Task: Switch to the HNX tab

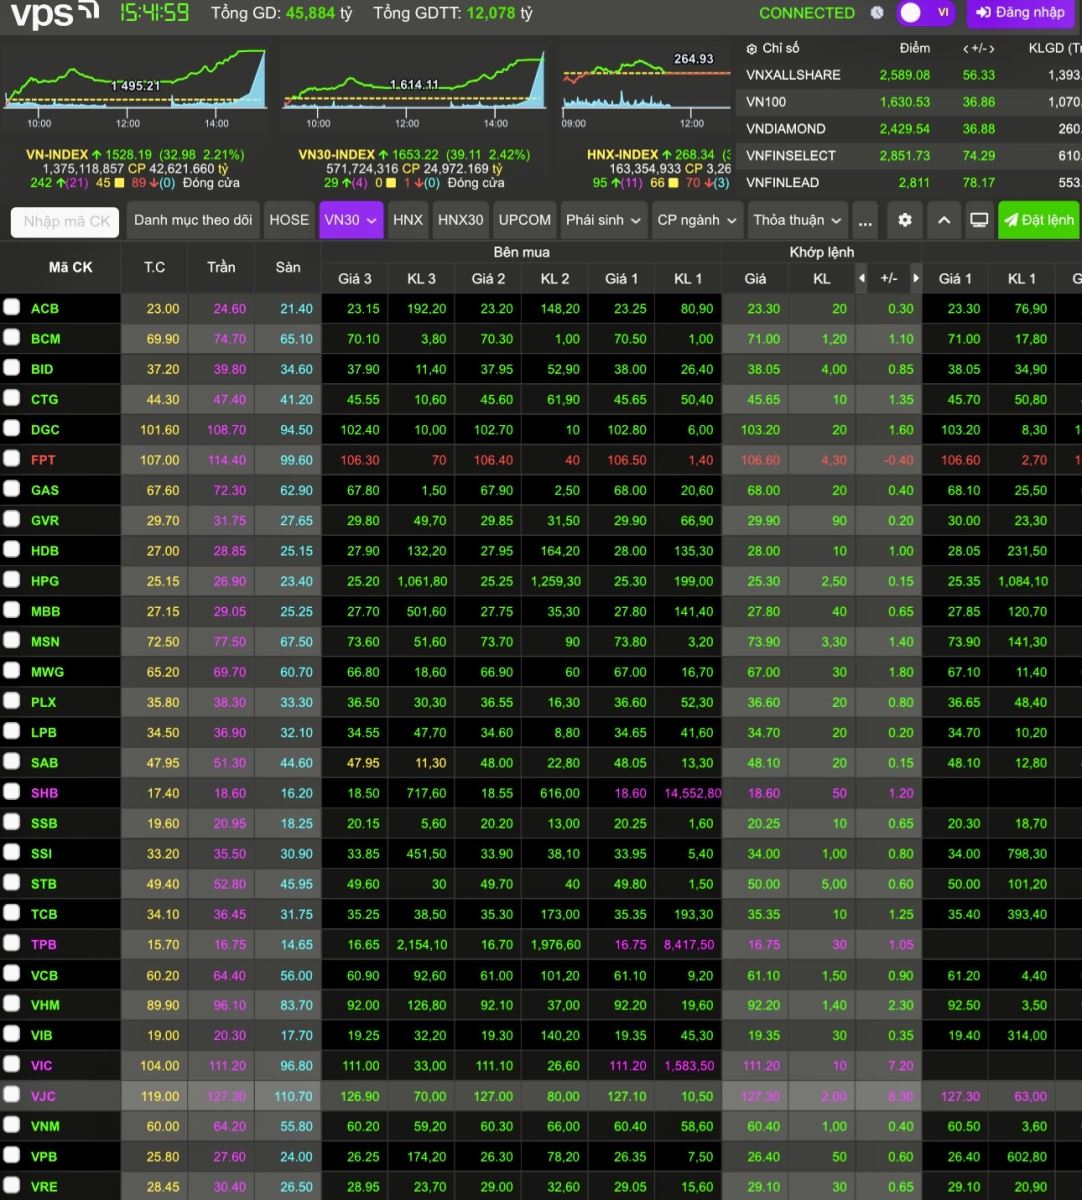Action: coord(408,220)
